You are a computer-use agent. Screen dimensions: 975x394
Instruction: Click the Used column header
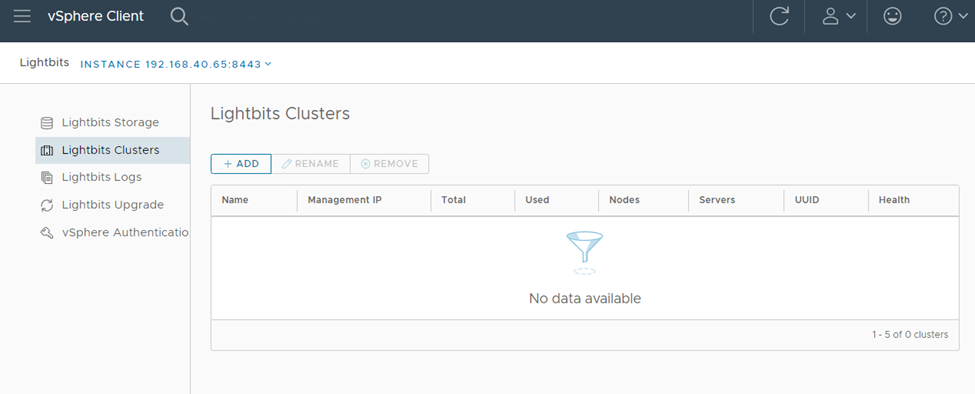coord(537,200)
